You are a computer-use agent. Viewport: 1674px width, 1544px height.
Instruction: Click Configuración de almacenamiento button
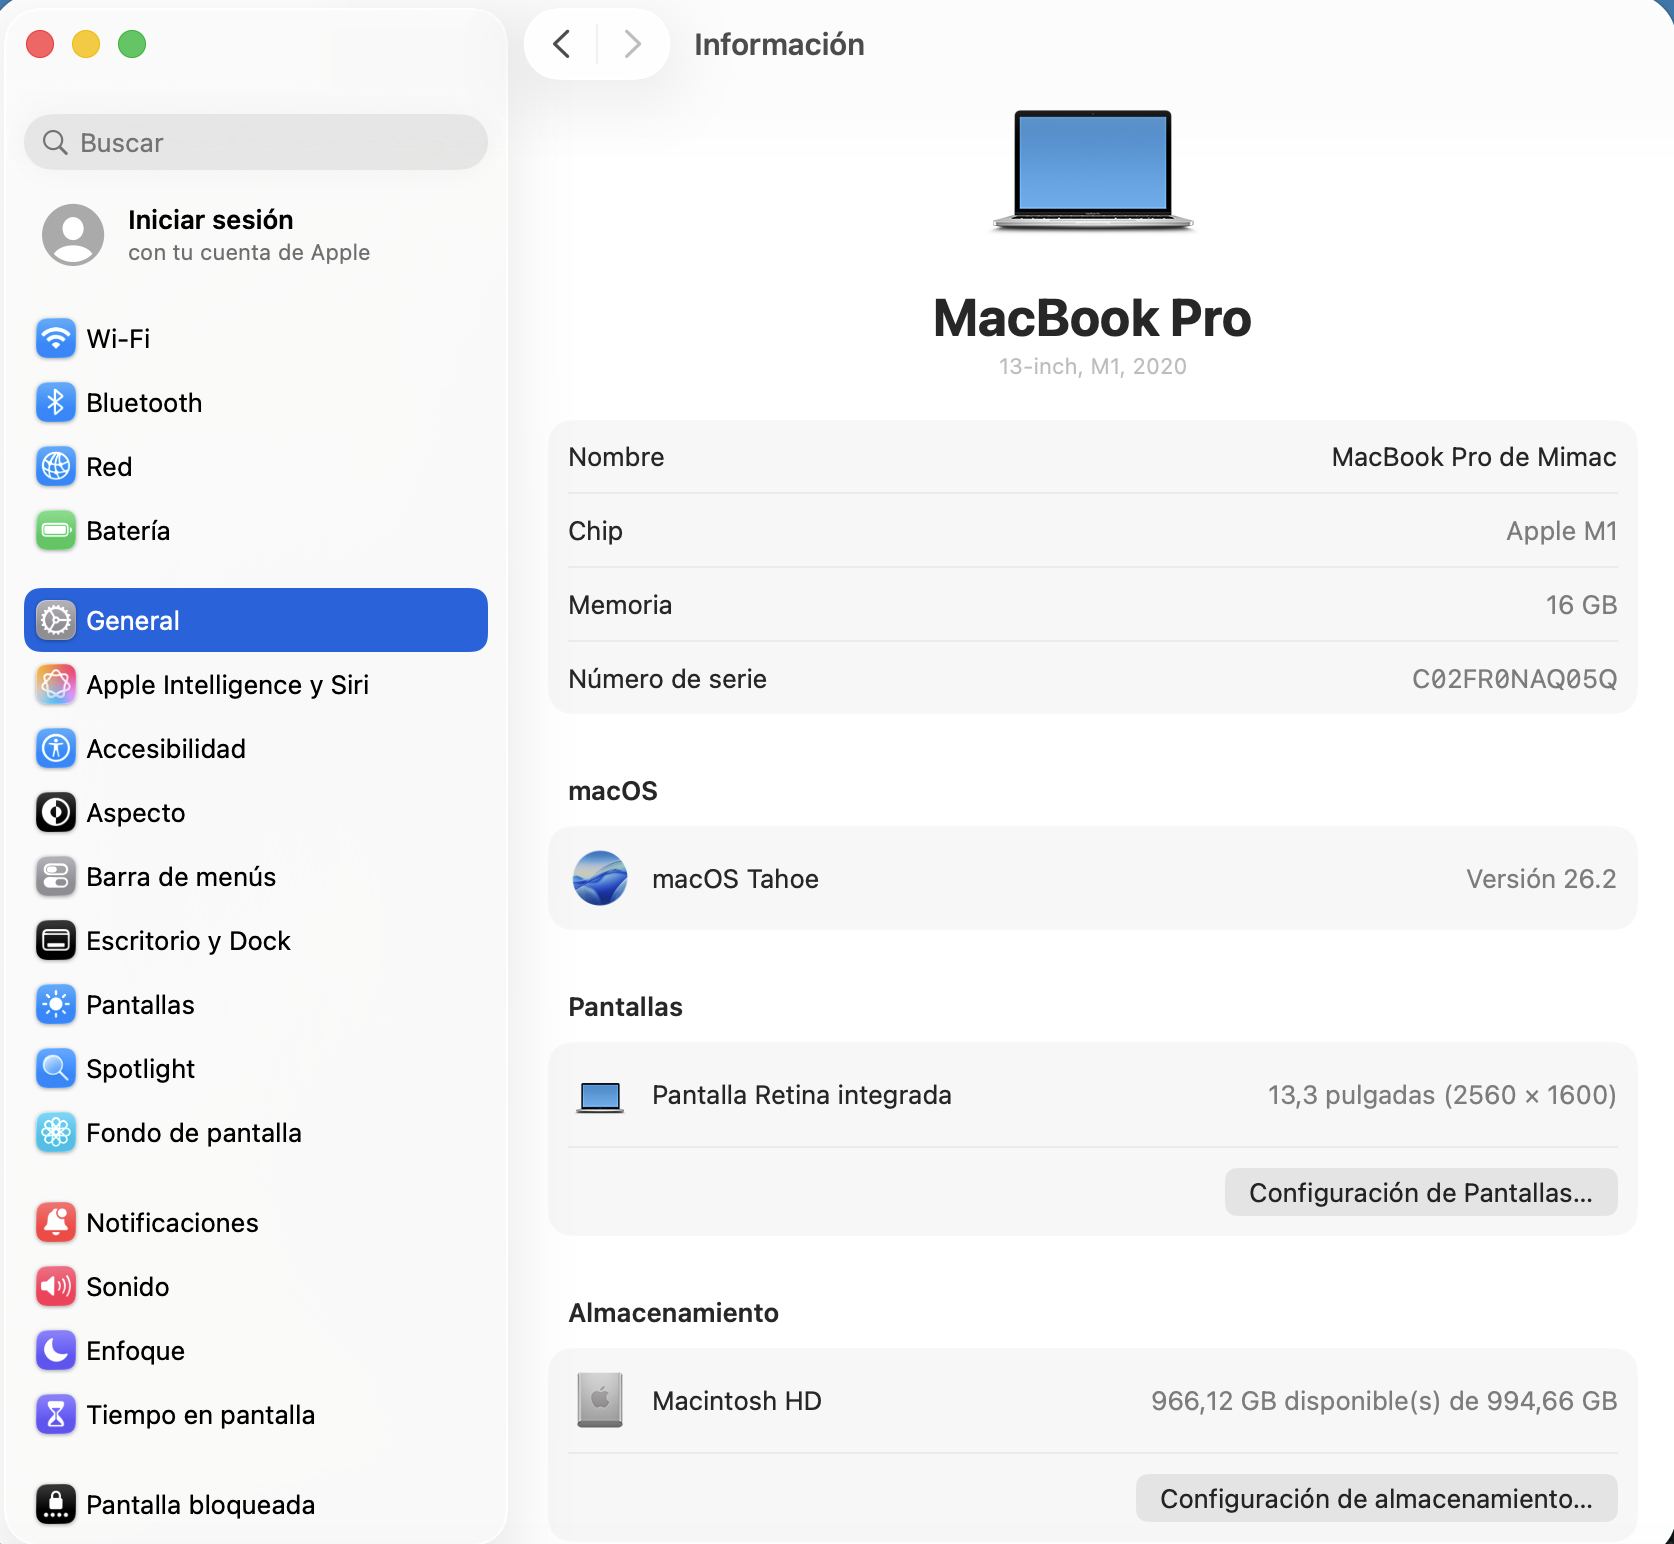[1376, 1499]
